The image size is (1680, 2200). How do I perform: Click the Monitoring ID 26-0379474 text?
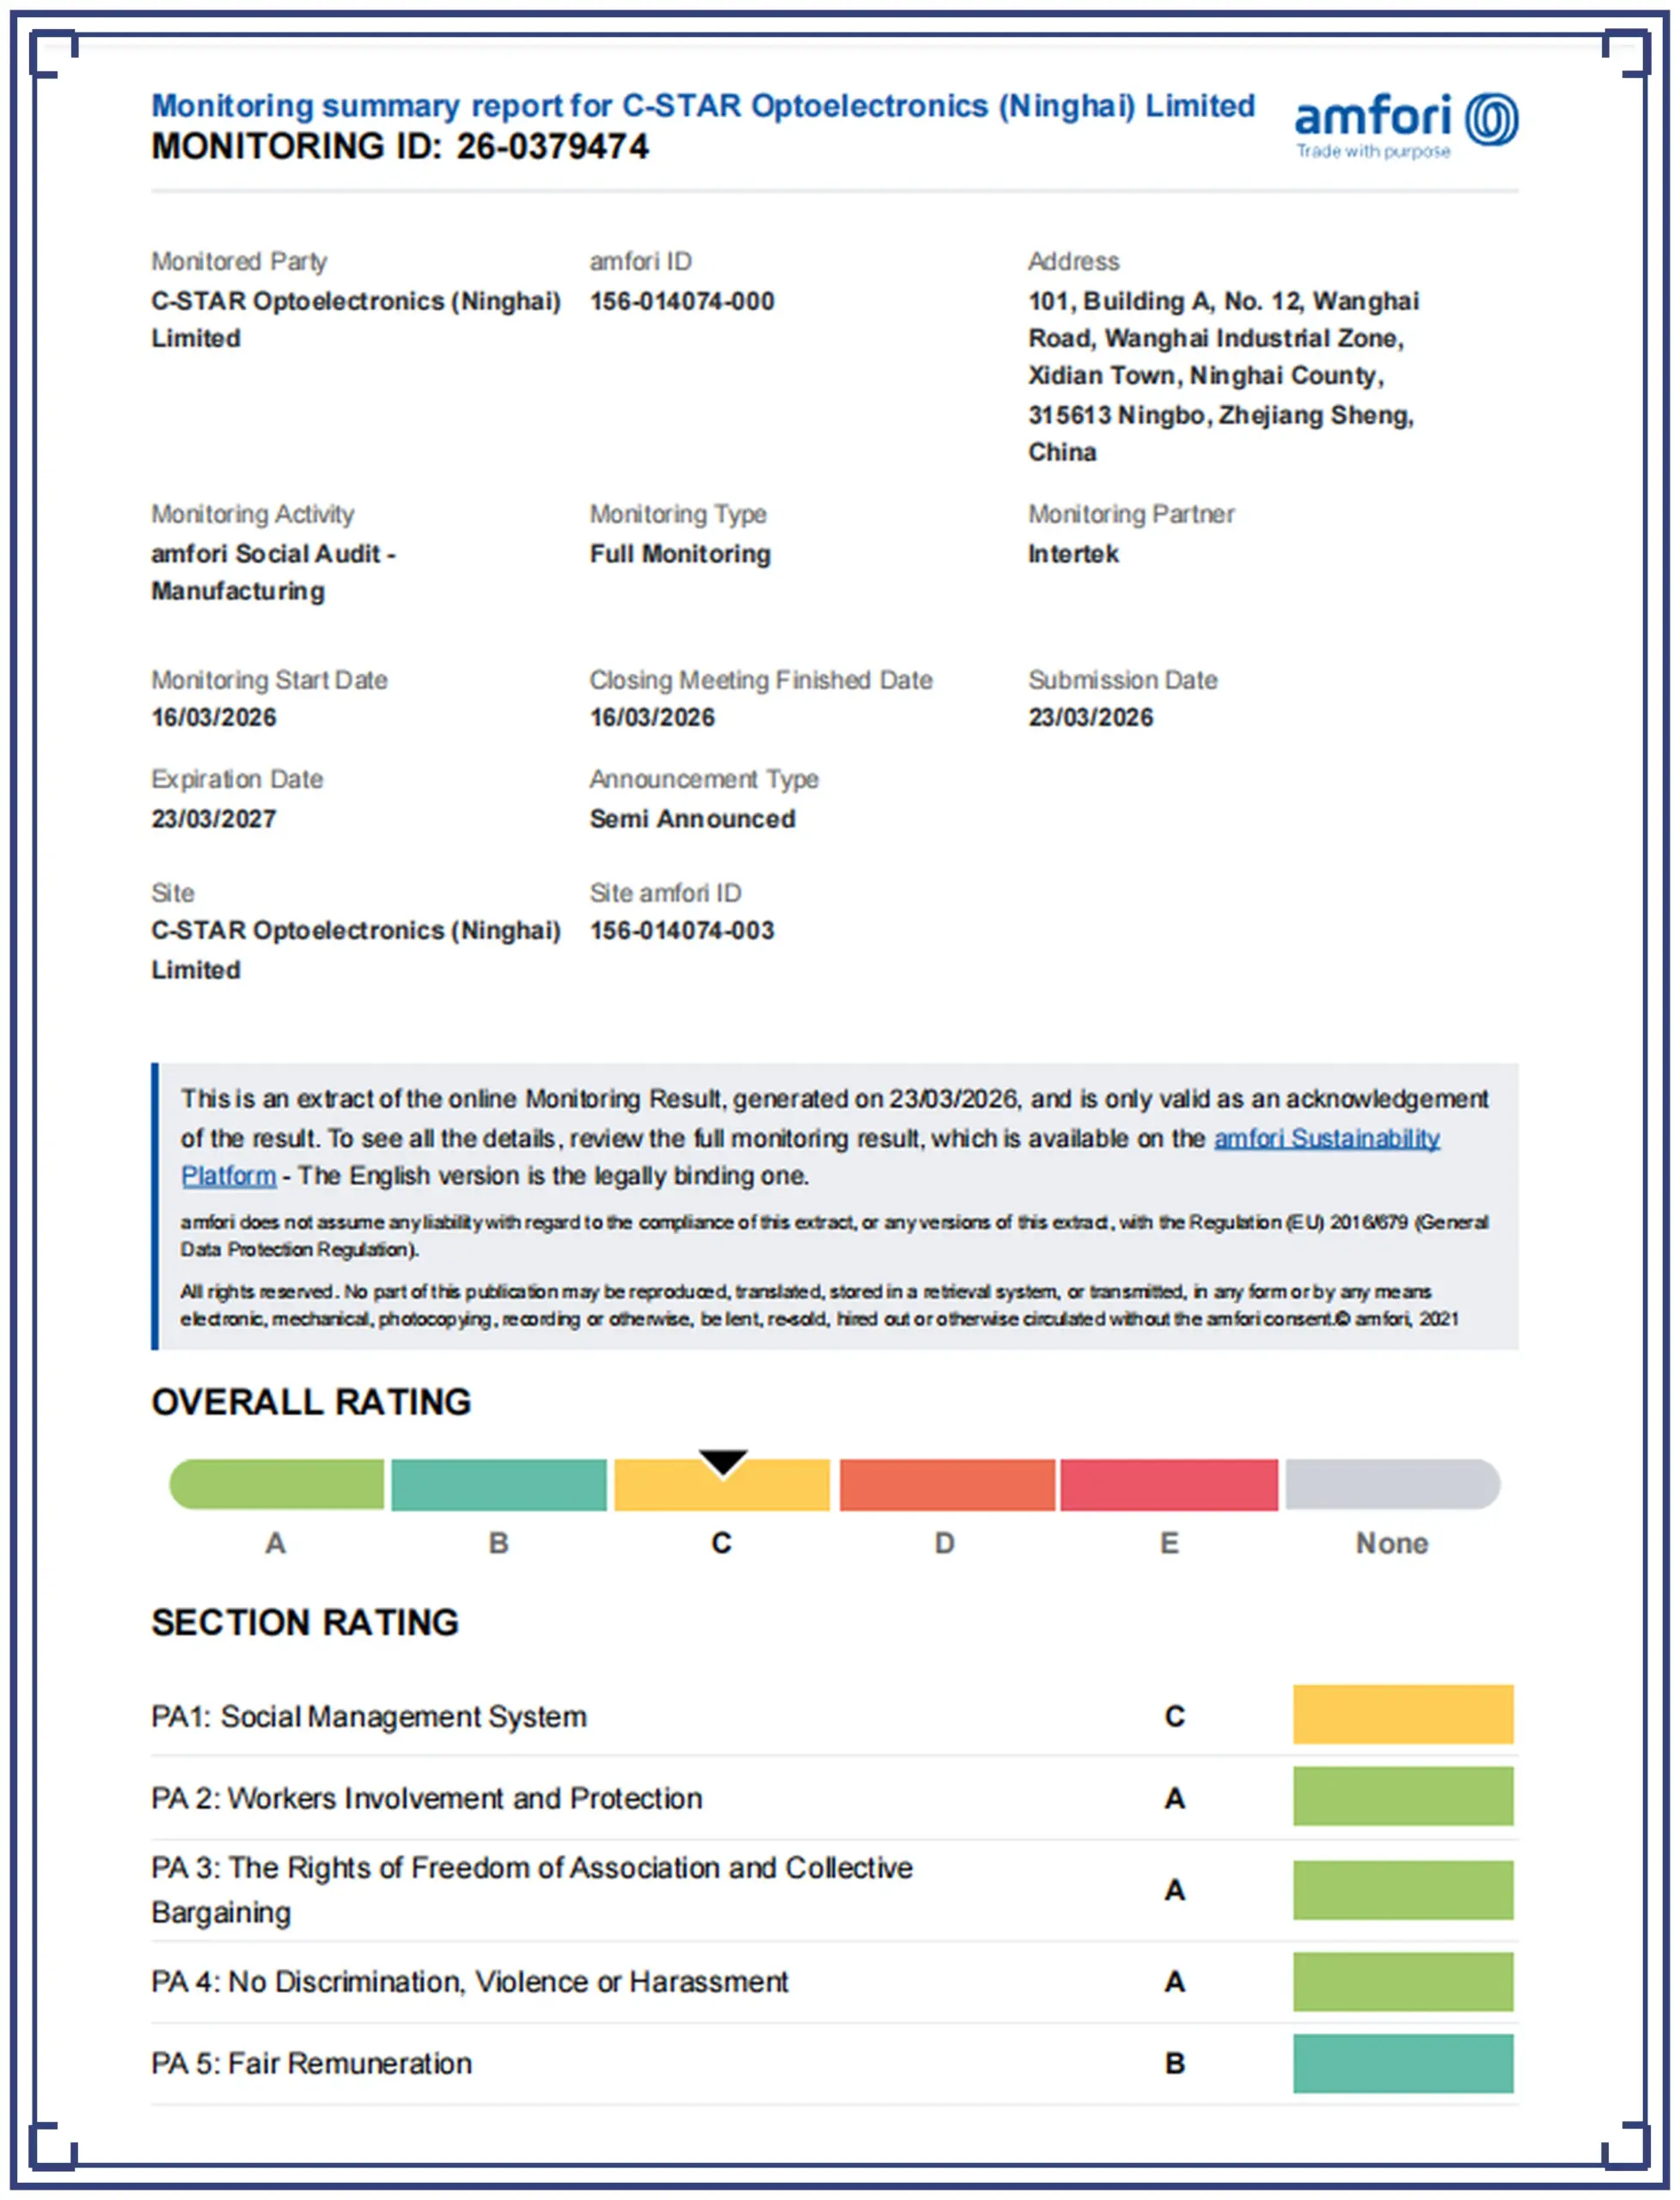(x=400, y=146)
